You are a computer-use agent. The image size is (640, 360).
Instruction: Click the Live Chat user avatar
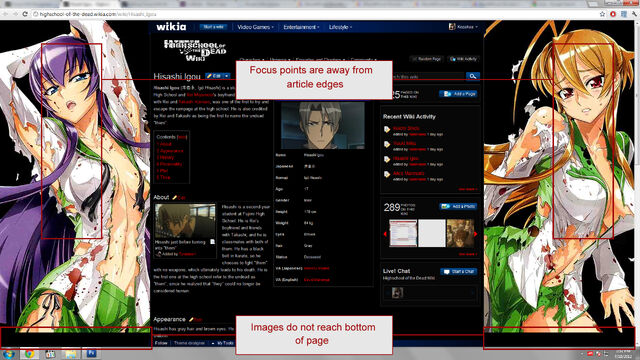click(x=397, y=293)
